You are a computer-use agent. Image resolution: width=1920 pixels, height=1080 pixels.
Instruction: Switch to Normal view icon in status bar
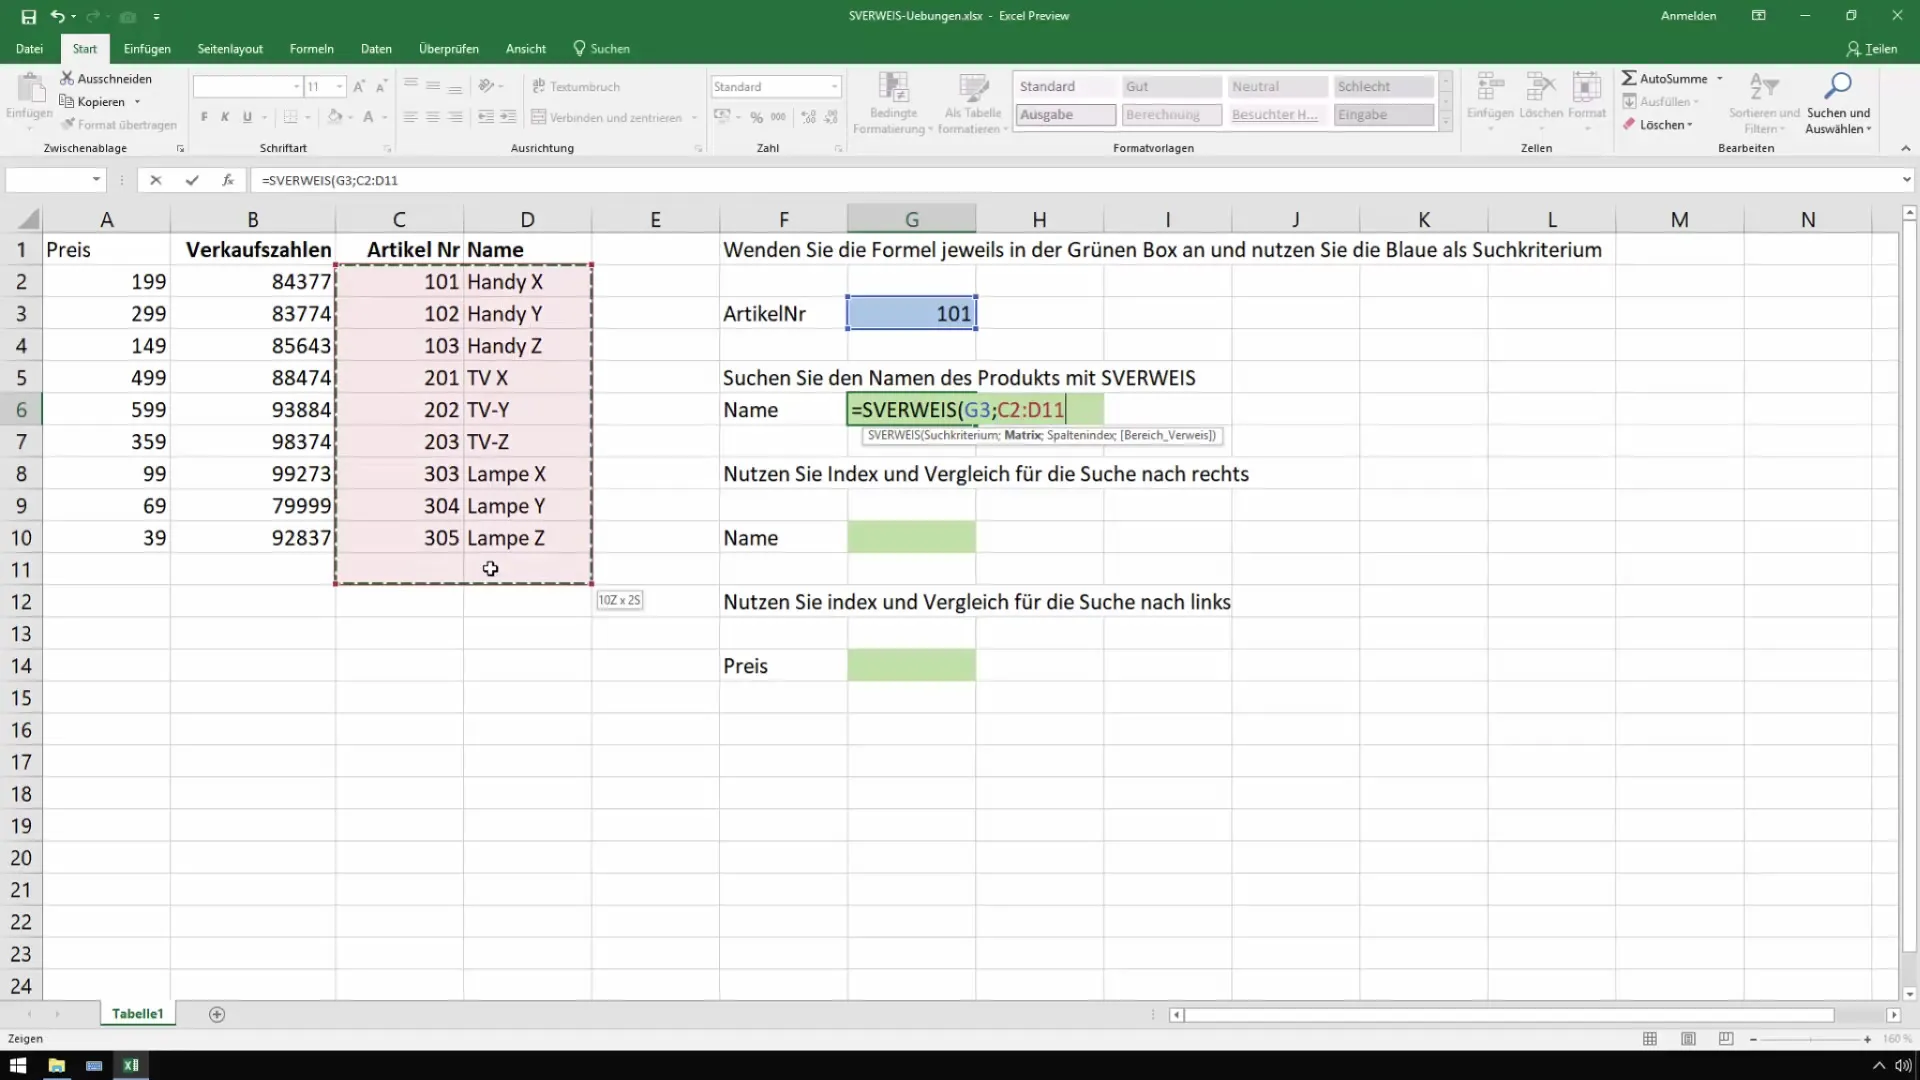pos(1650,1039)
